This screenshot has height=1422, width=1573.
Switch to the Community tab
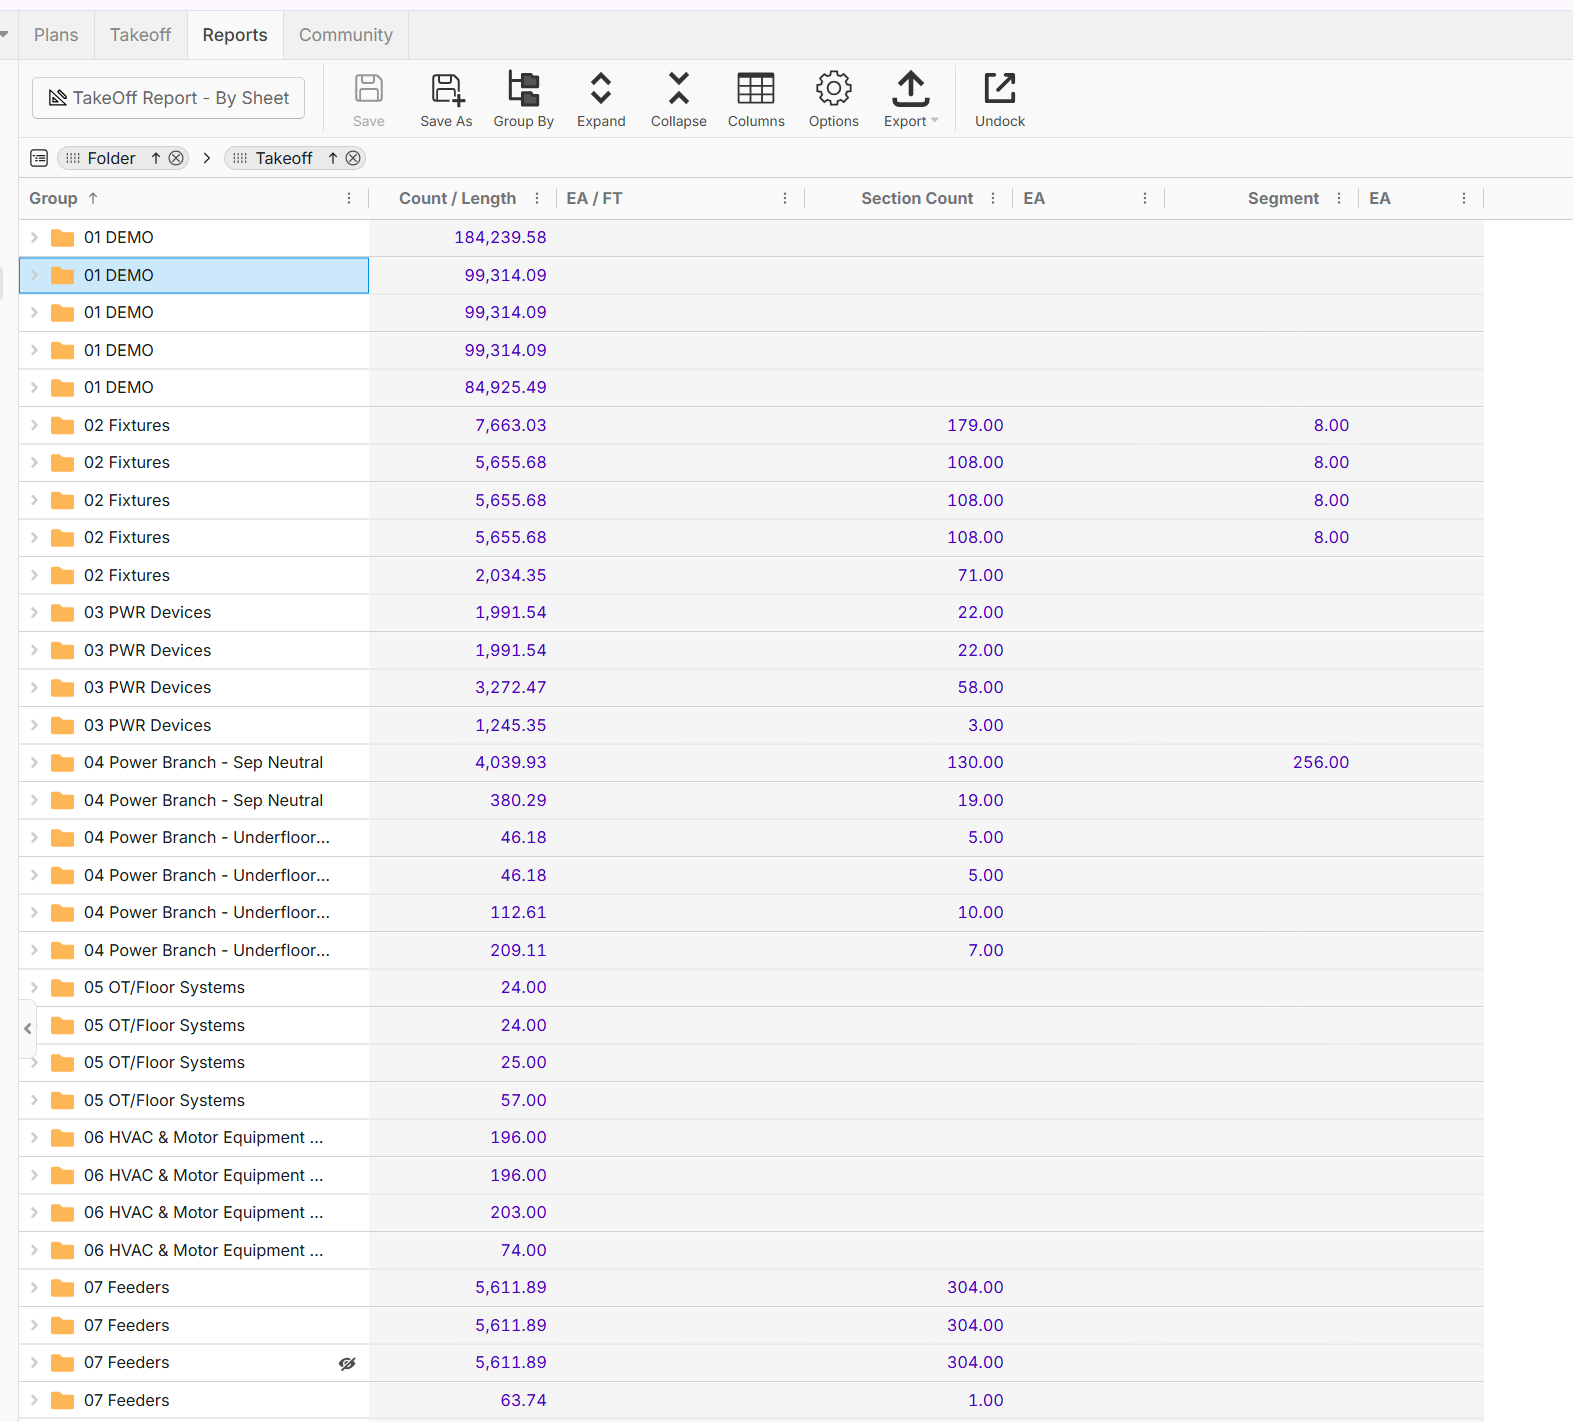(345, 35)
